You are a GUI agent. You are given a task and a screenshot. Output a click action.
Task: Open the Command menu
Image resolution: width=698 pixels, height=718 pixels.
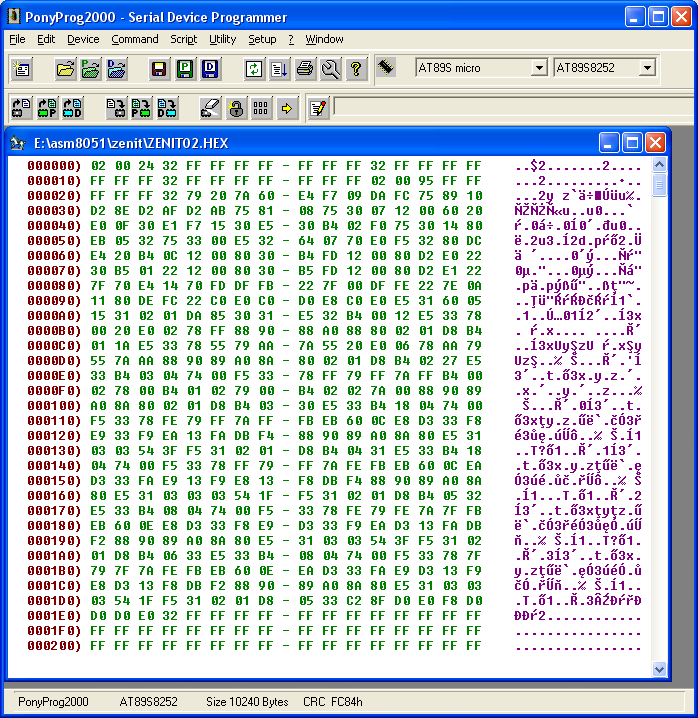tap(135, 39)
